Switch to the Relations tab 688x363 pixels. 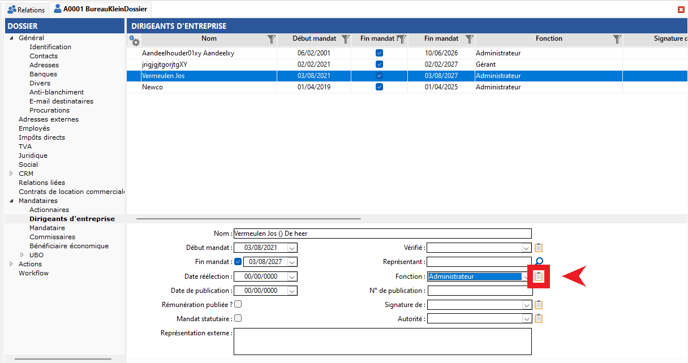[26, 9]
